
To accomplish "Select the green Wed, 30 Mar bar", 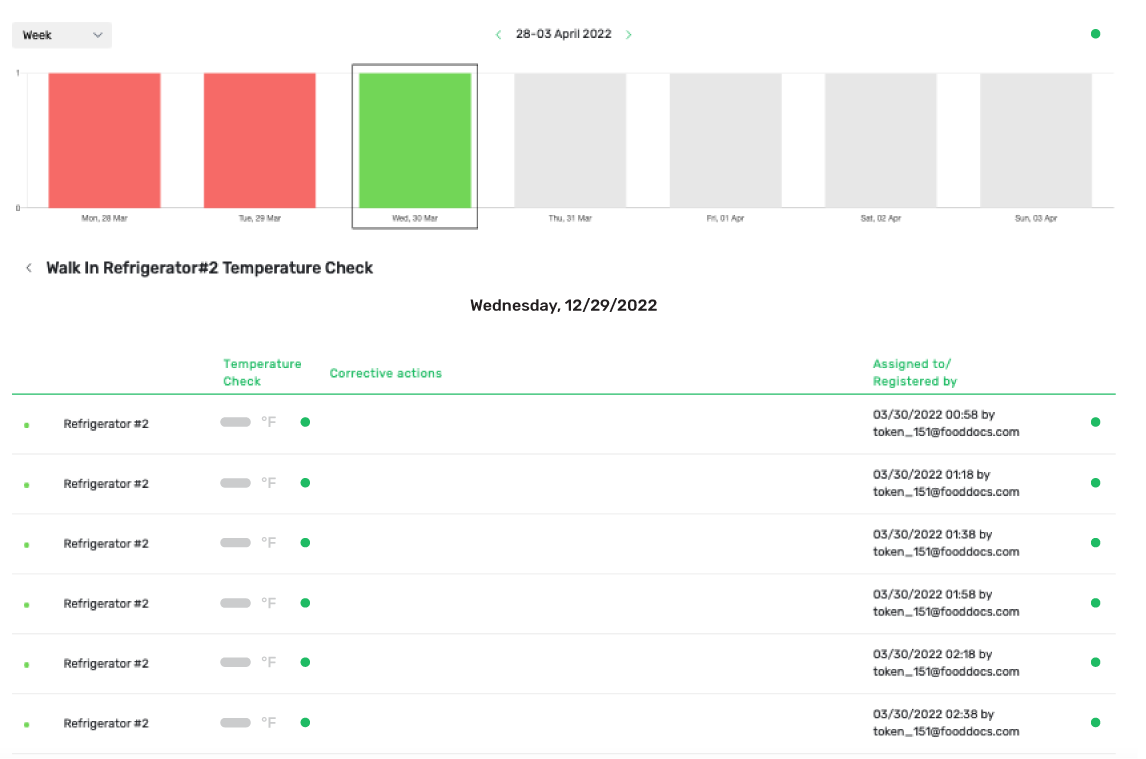I will tap(414, 140).
